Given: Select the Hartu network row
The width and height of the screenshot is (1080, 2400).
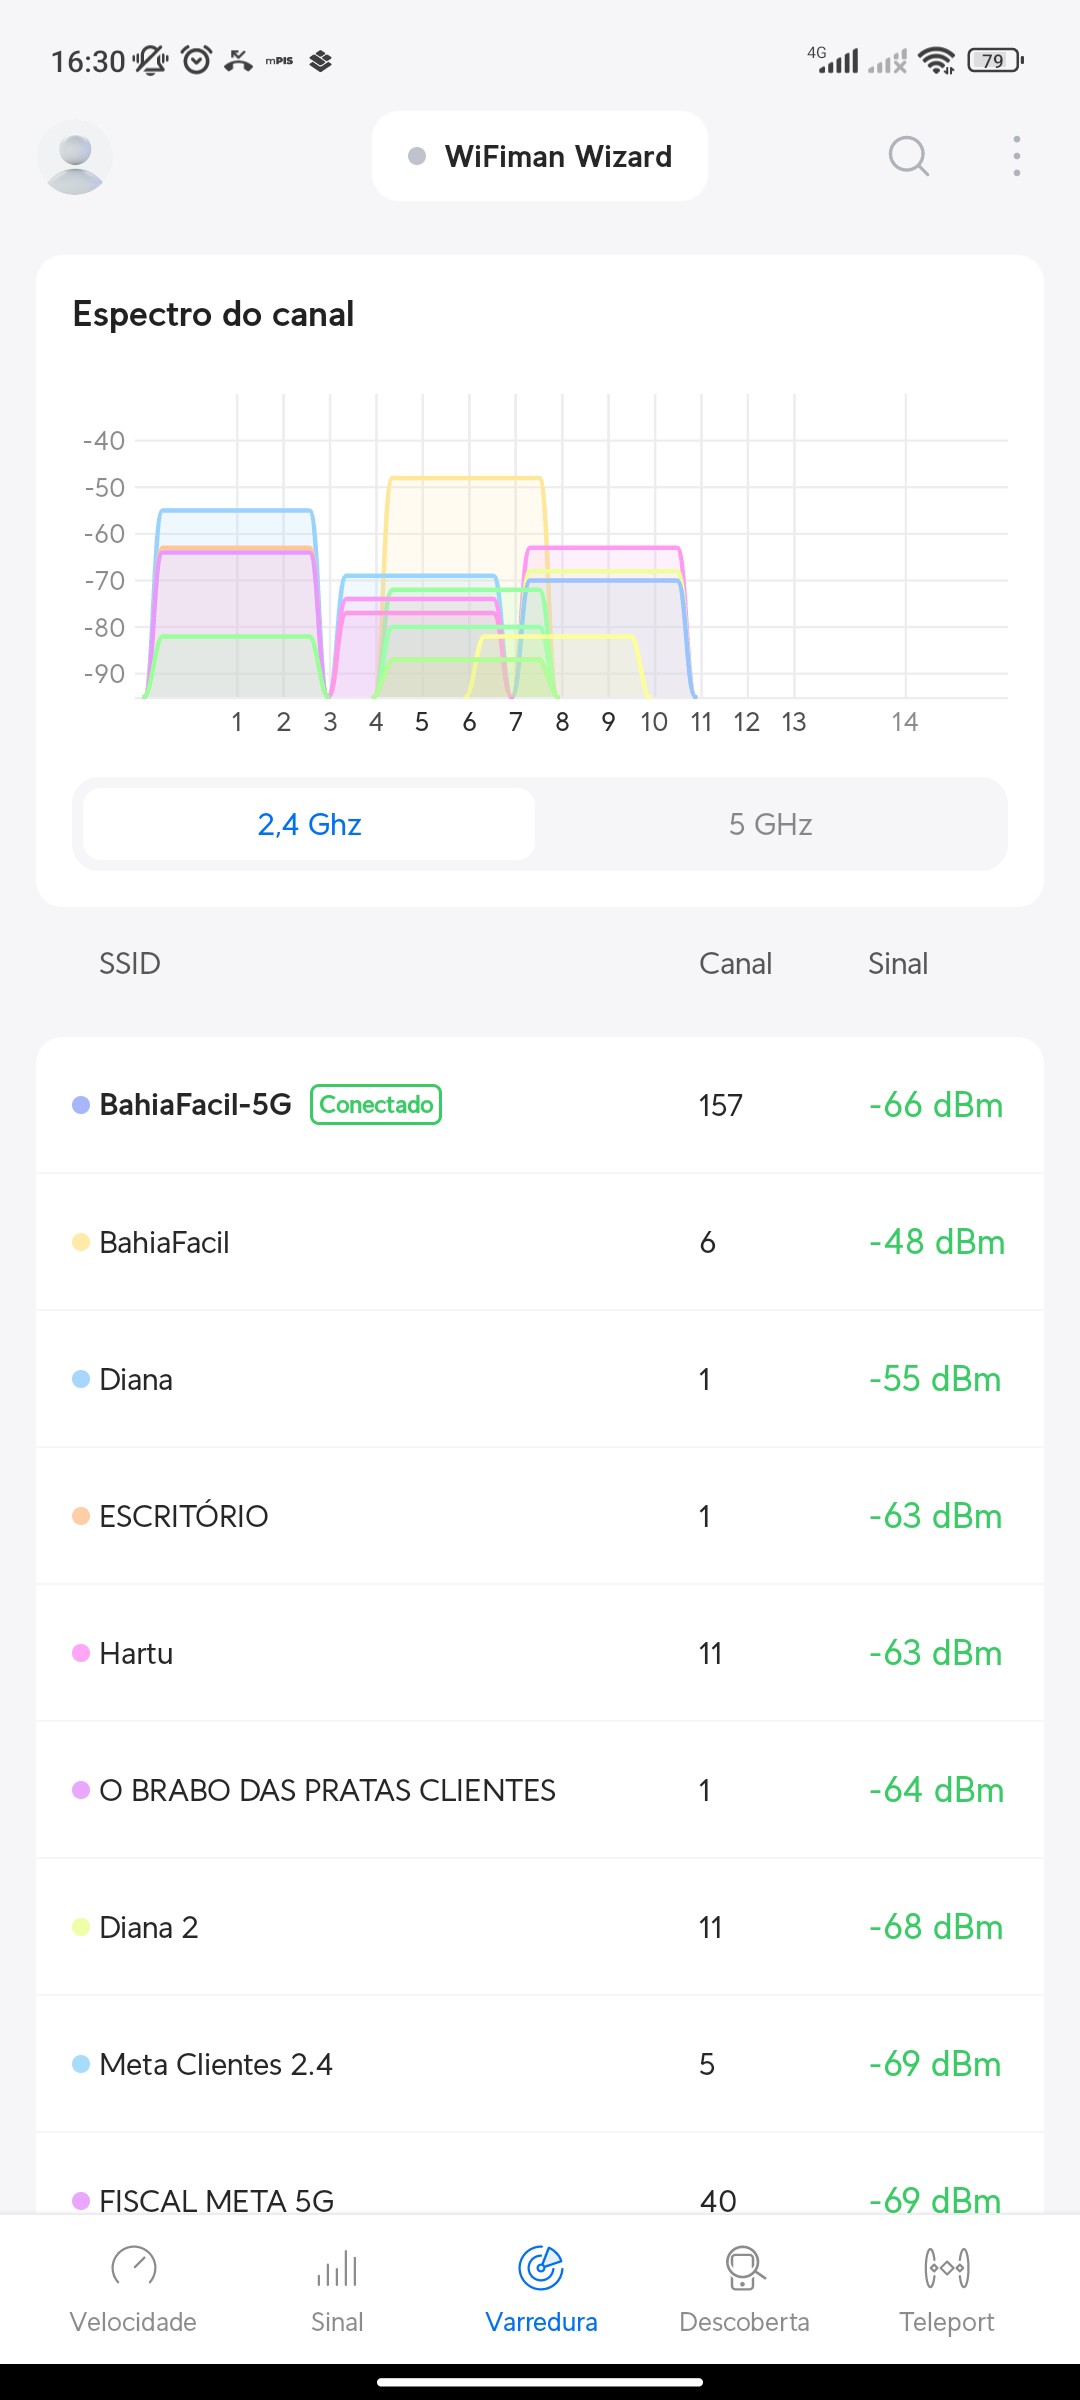Looking at the screenshot, I should tap(540, 1653).
